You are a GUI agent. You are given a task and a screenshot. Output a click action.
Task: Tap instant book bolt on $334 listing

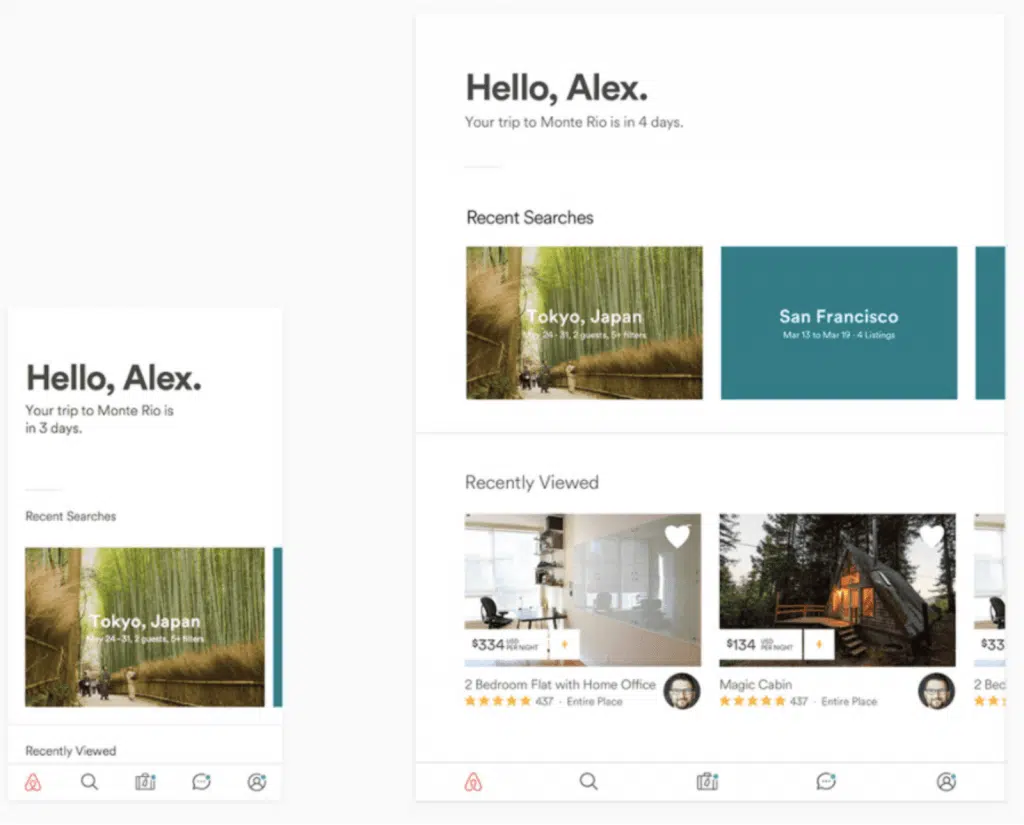(565, 644)
